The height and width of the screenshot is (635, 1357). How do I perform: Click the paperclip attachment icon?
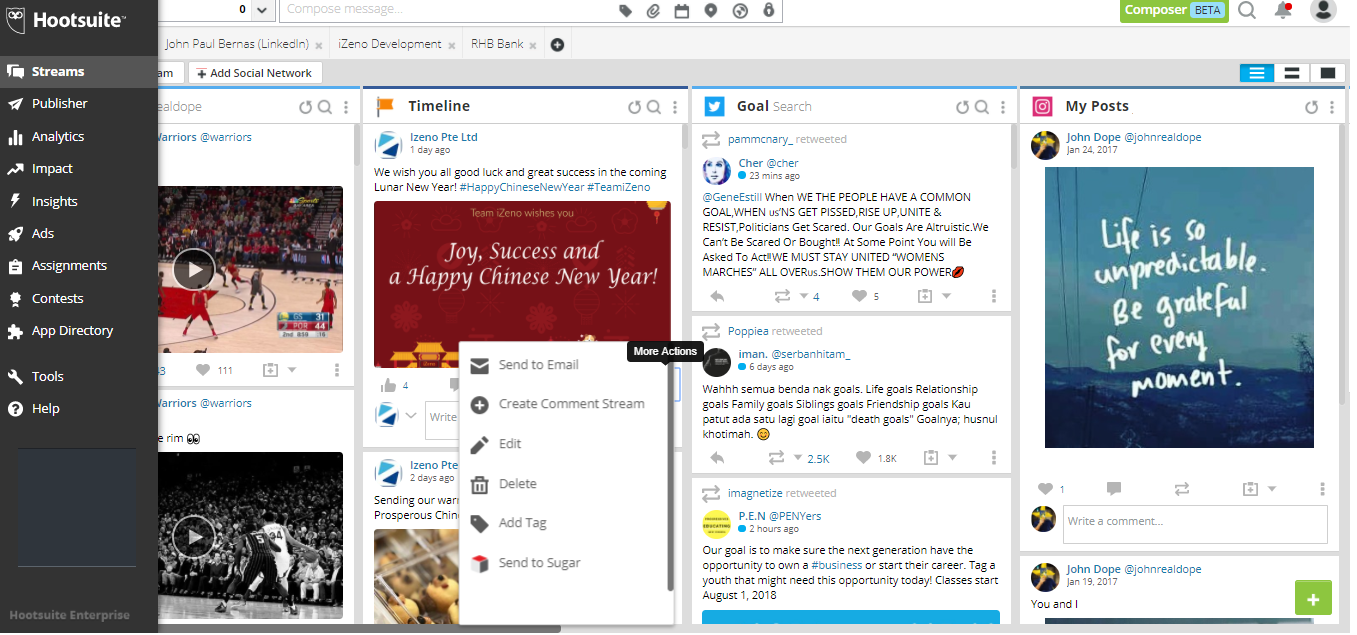653,11
